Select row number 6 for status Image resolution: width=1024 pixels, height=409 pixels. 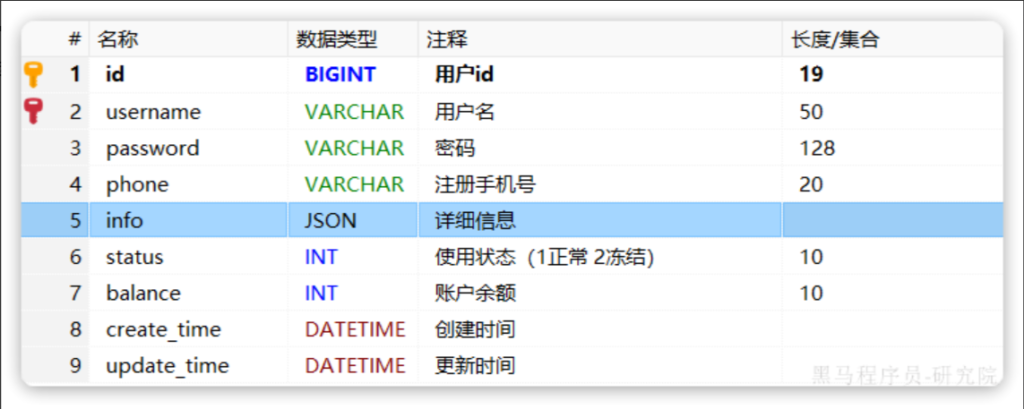click(x=75, y=257)
